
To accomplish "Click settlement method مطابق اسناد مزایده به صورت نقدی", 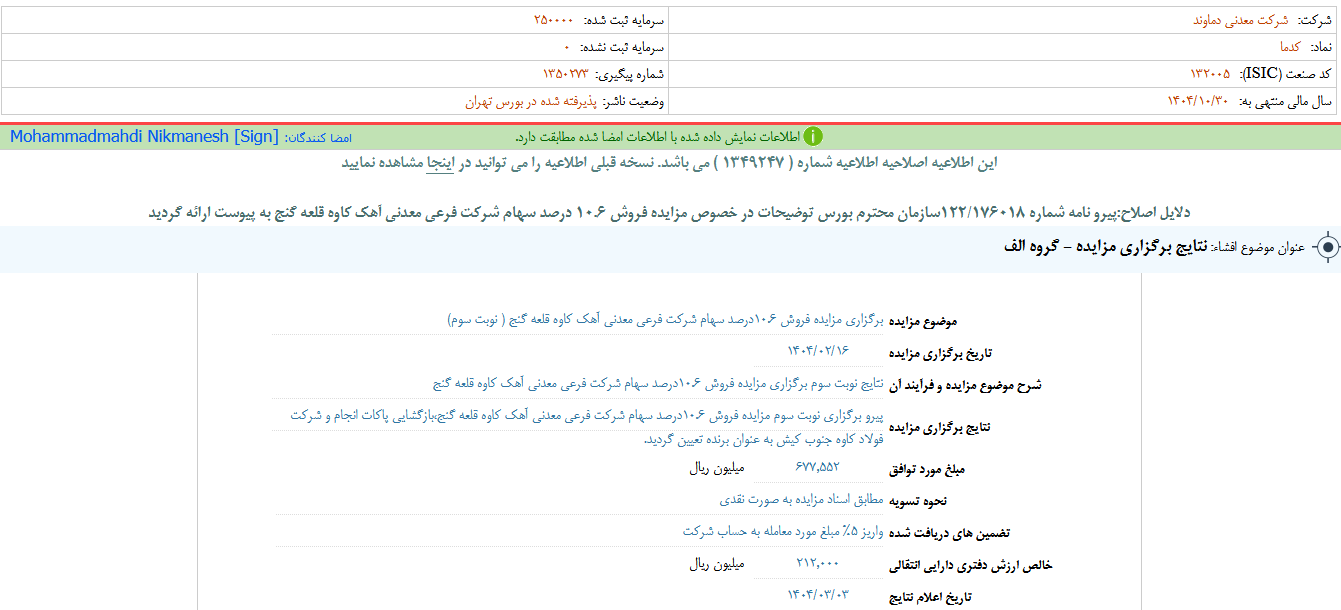I will 802,499.
